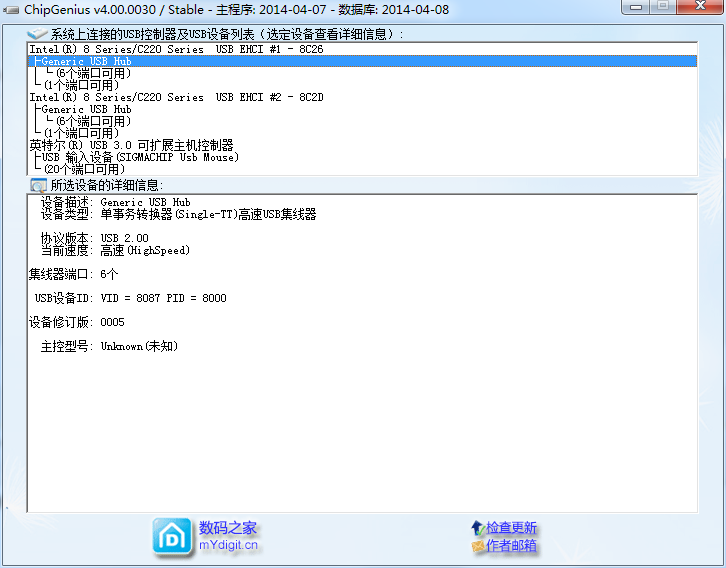This screenshot has height=568, width=726.
Task: Open the 作者邮箱 link
Action: tap(511, 546)
